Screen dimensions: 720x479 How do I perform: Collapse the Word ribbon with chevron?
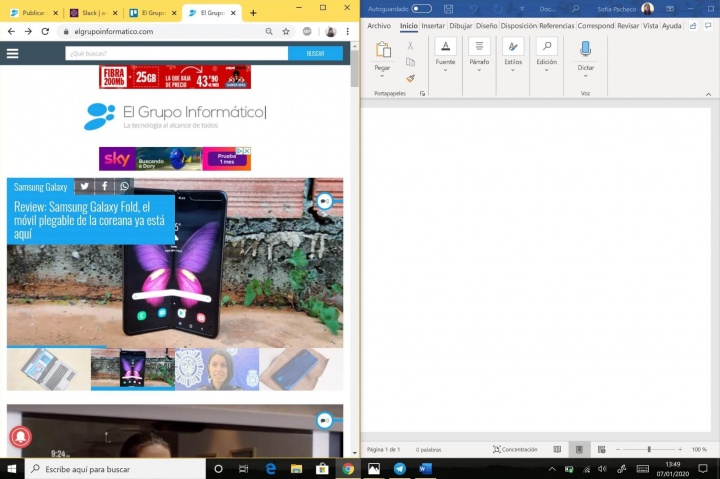709,94
